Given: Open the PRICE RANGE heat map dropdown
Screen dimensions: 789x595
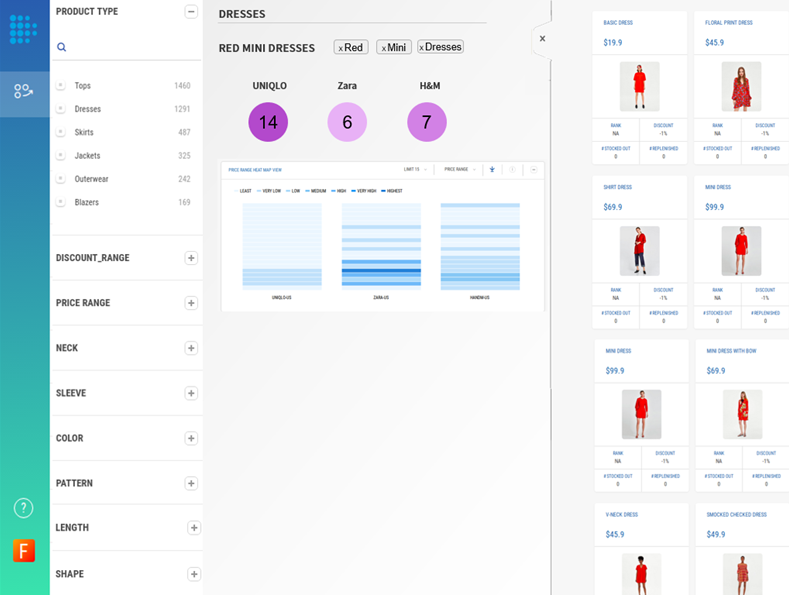Looking at the screenshot, I should 460,170.
